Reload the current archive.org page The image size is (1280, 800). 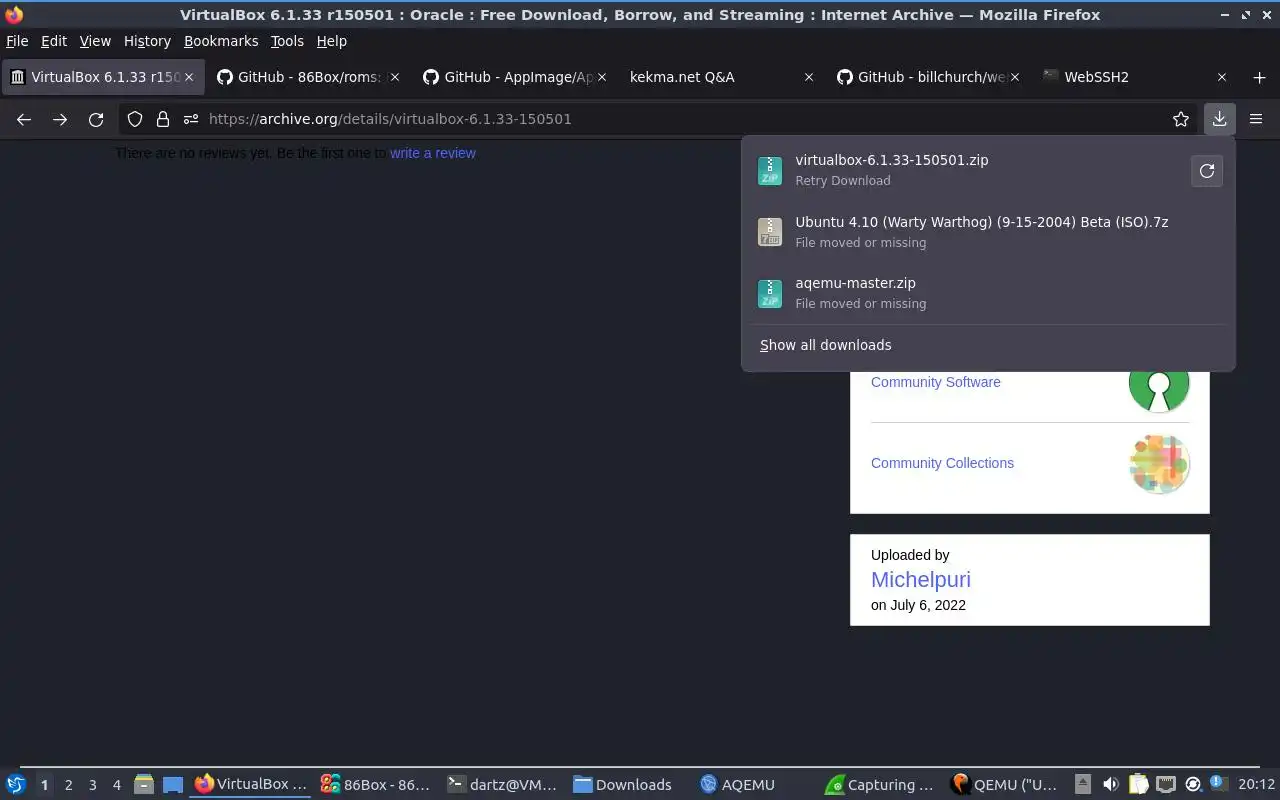tap(96, 119)
